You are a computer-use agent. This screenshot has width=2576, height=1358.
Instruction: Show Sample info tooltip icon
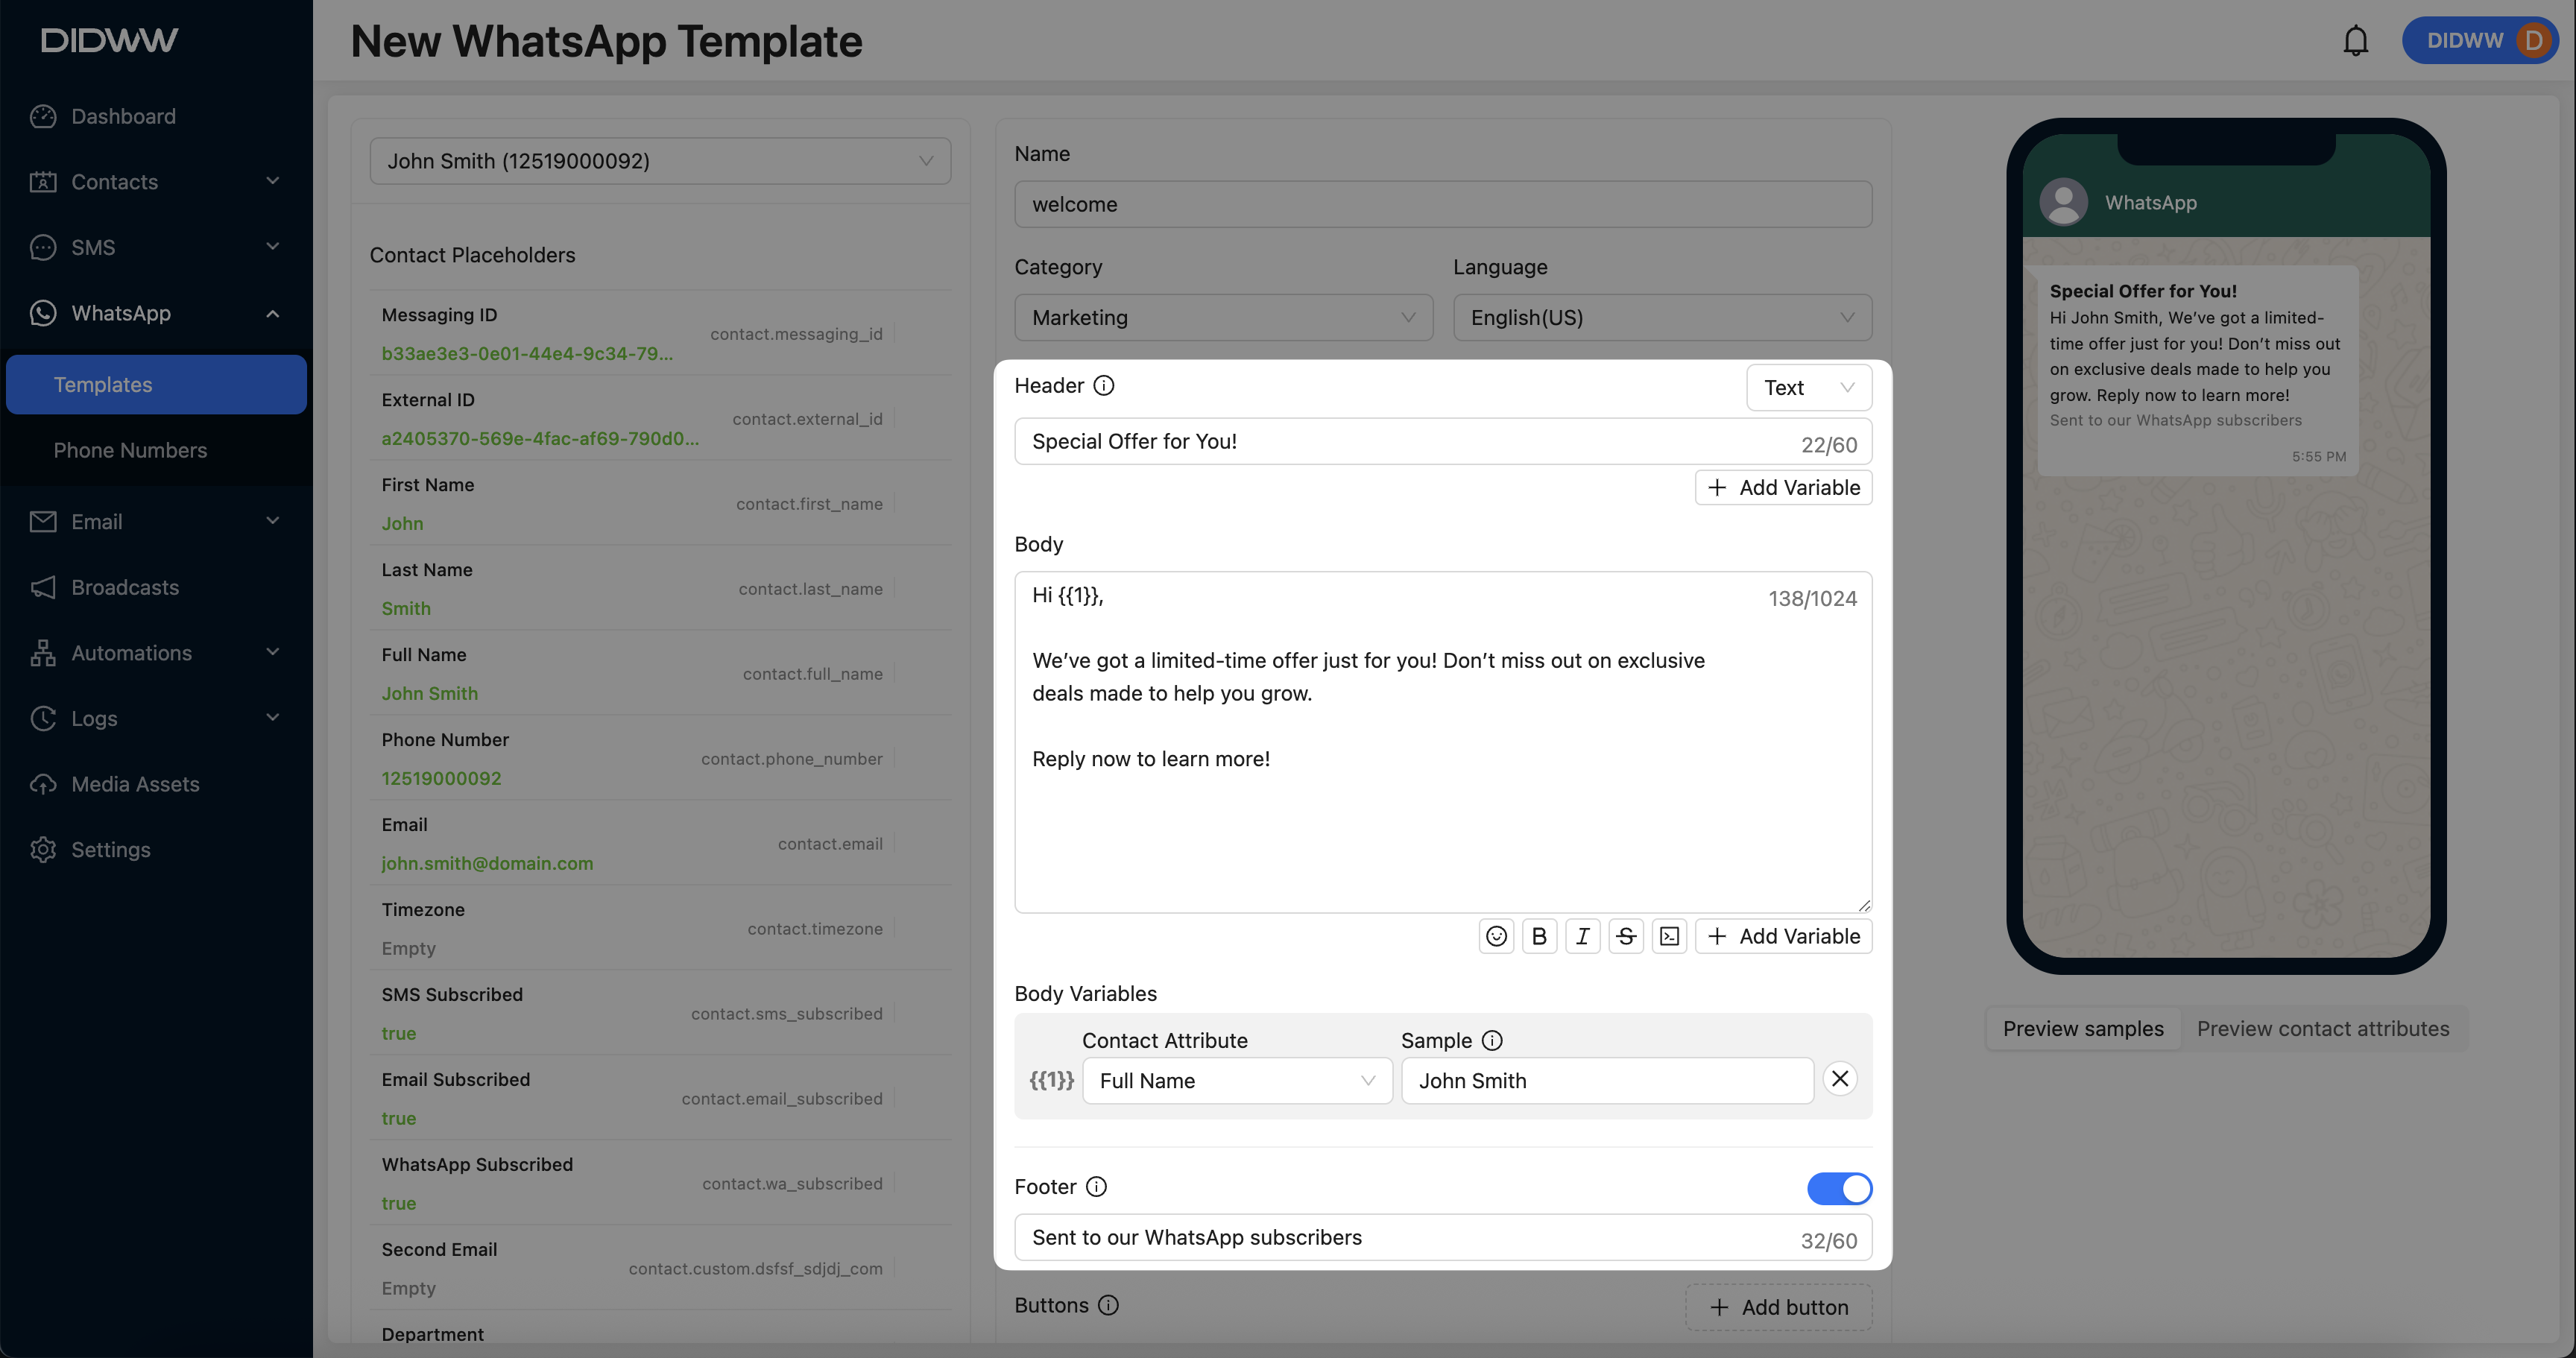(x=1491, y=1040)
